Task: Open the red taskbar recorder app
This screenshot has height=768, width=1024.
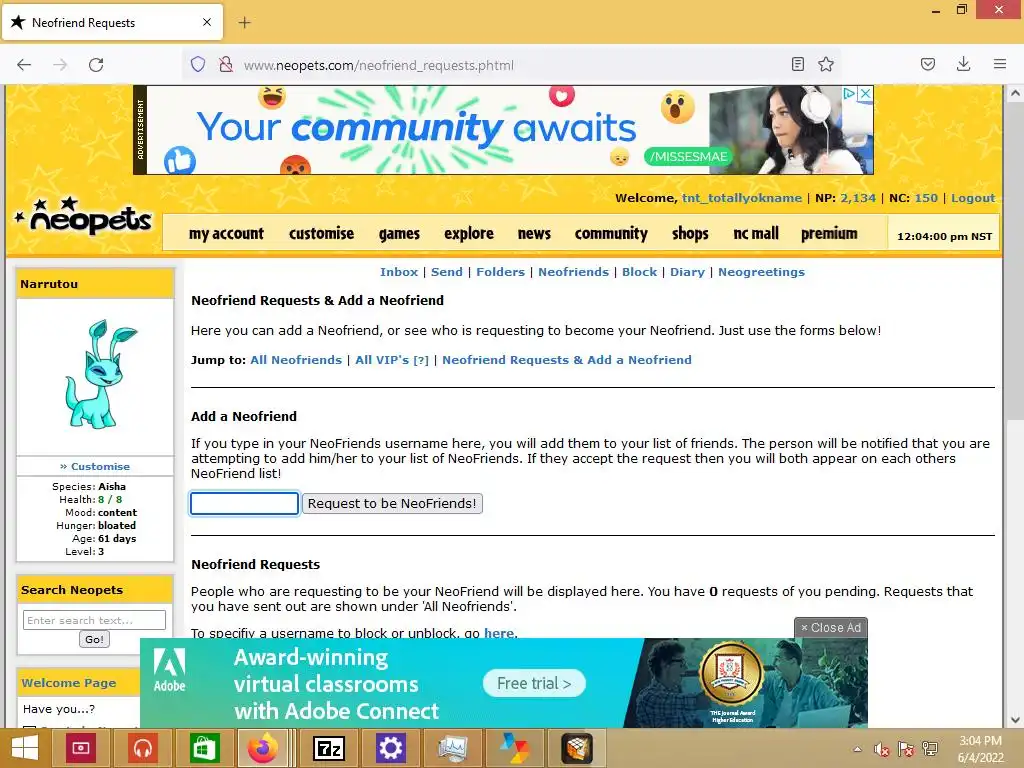Action: point(80,748)
